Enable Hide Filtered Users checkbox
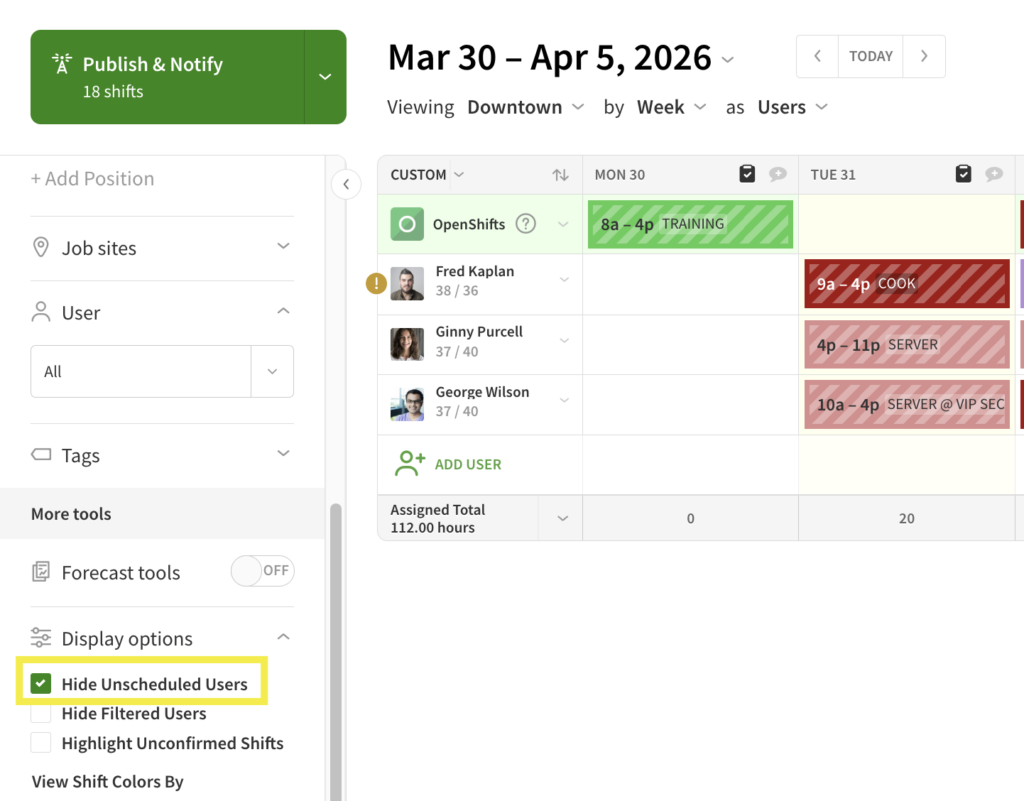 [41, 714]
